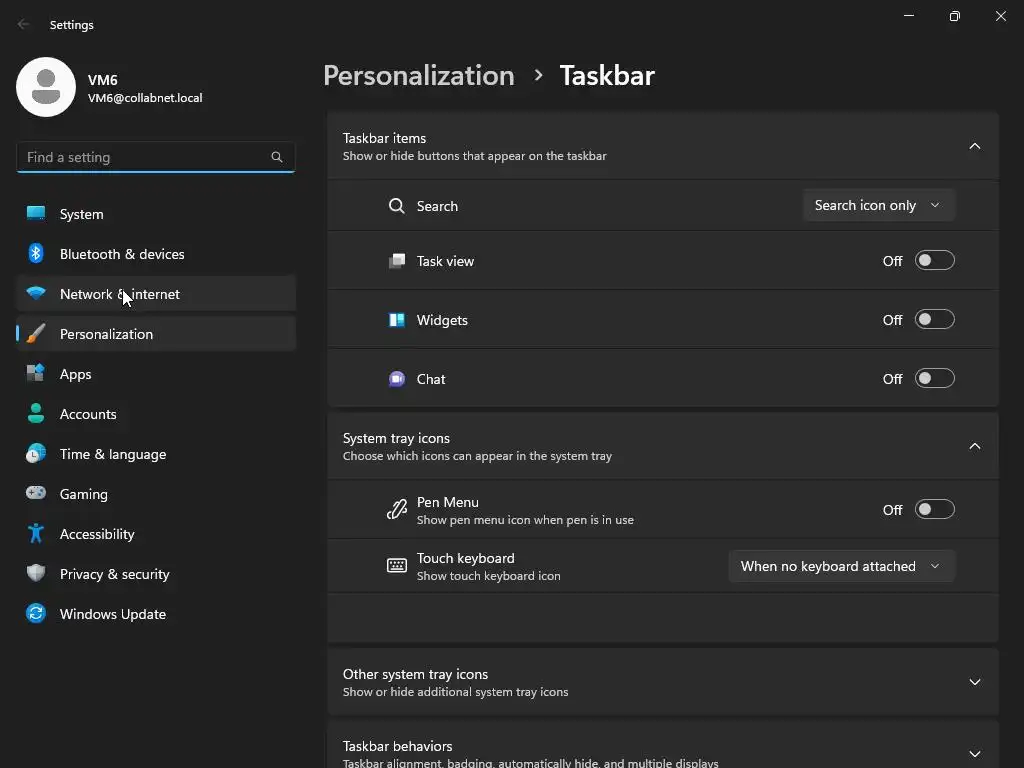This screenshot has width=1024, height=768.
Task: Open the System settings category
Action: pyautogui.click(x=82, y=214)
